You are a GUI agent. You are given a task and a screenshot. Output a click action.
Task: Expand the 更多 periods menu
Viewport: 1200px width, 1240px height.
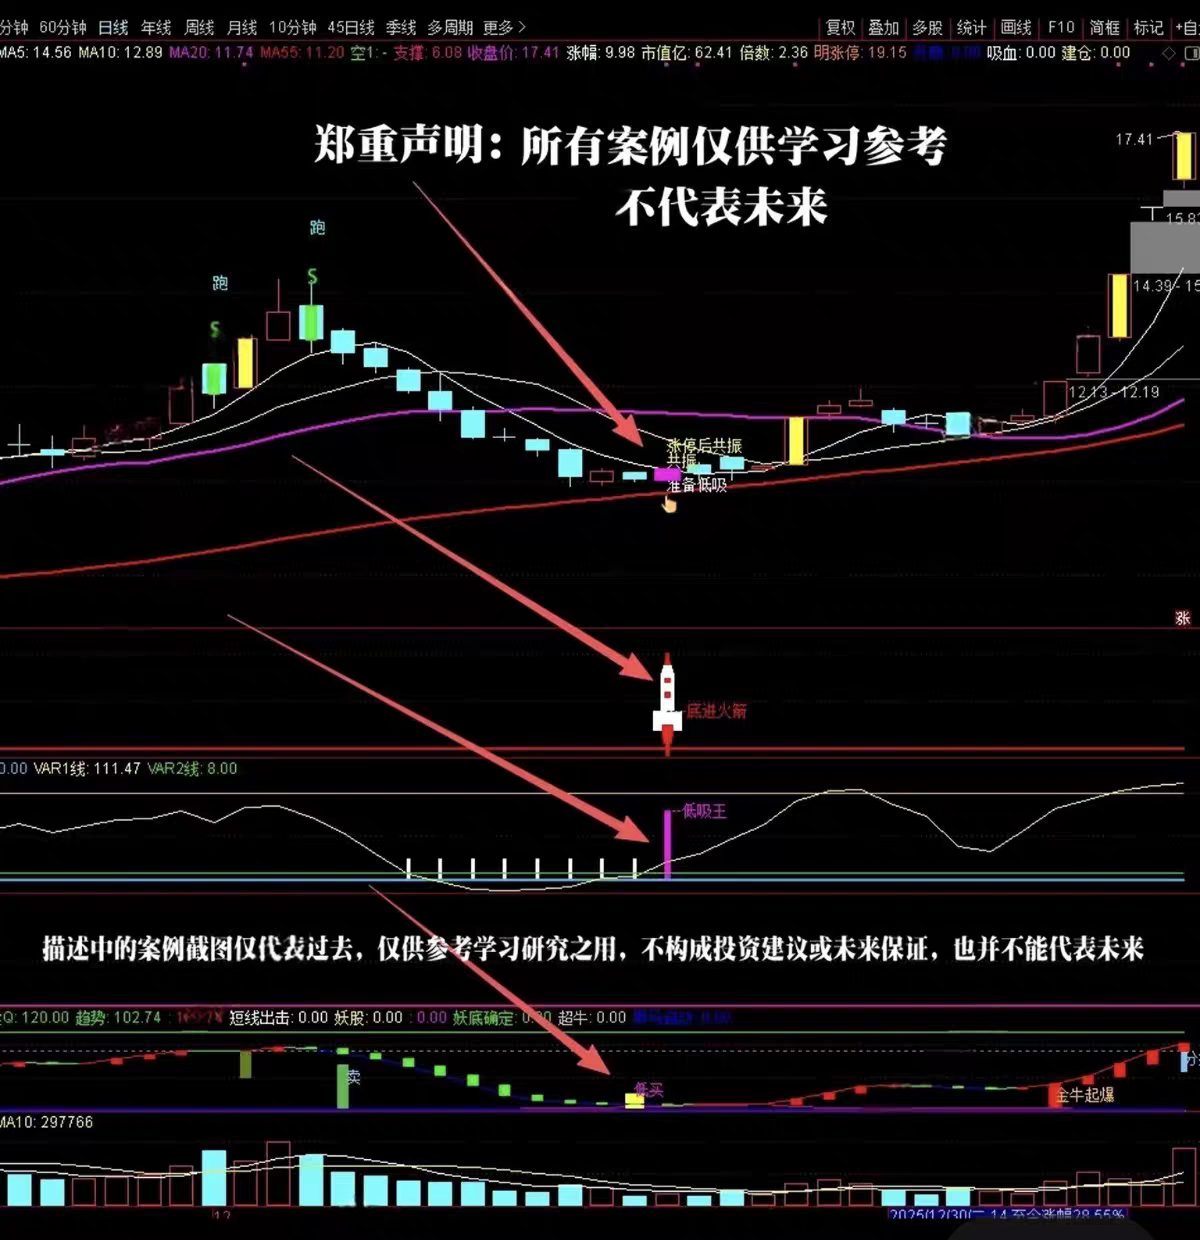tap(504, 27)
